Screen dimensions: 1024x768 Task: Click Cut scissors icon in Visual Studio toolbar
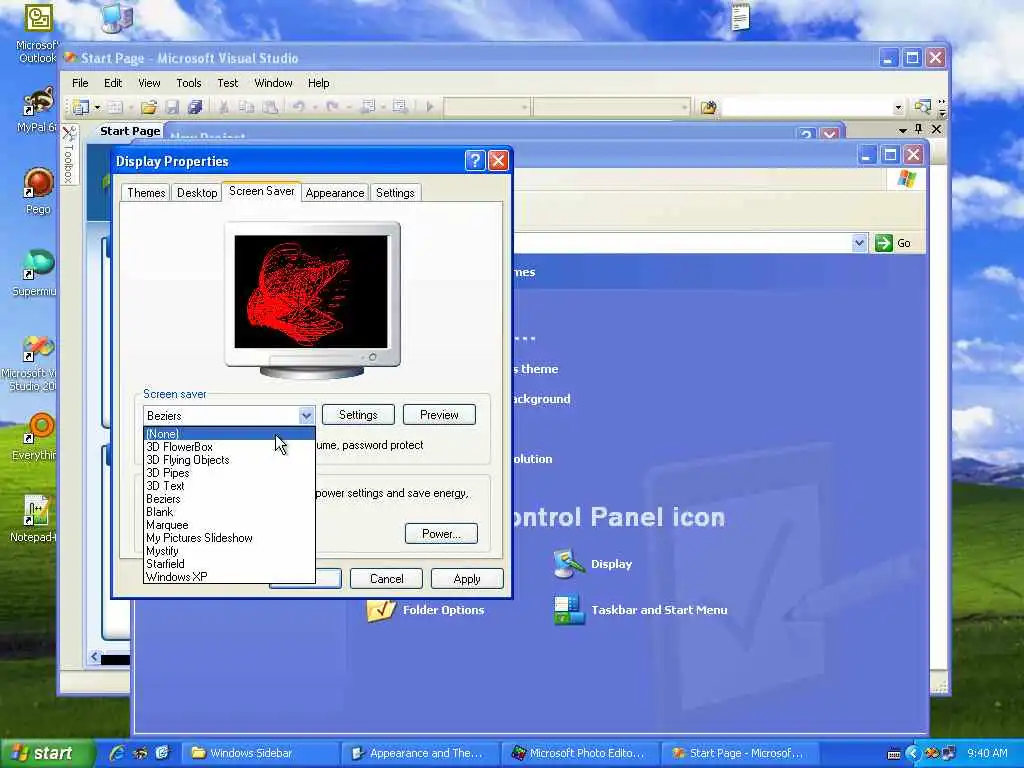coord(224,106)
